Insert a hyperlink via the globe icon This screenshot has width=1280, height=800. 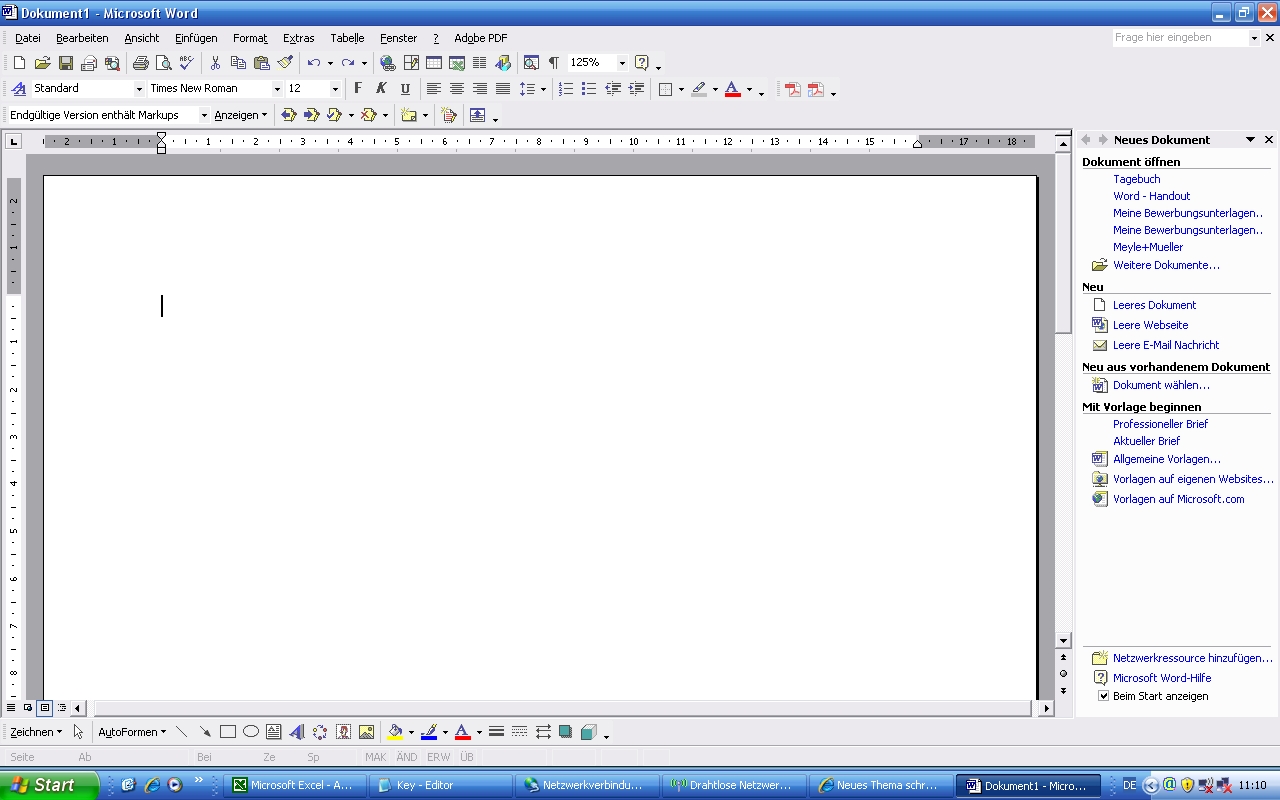tap(387, 63)
